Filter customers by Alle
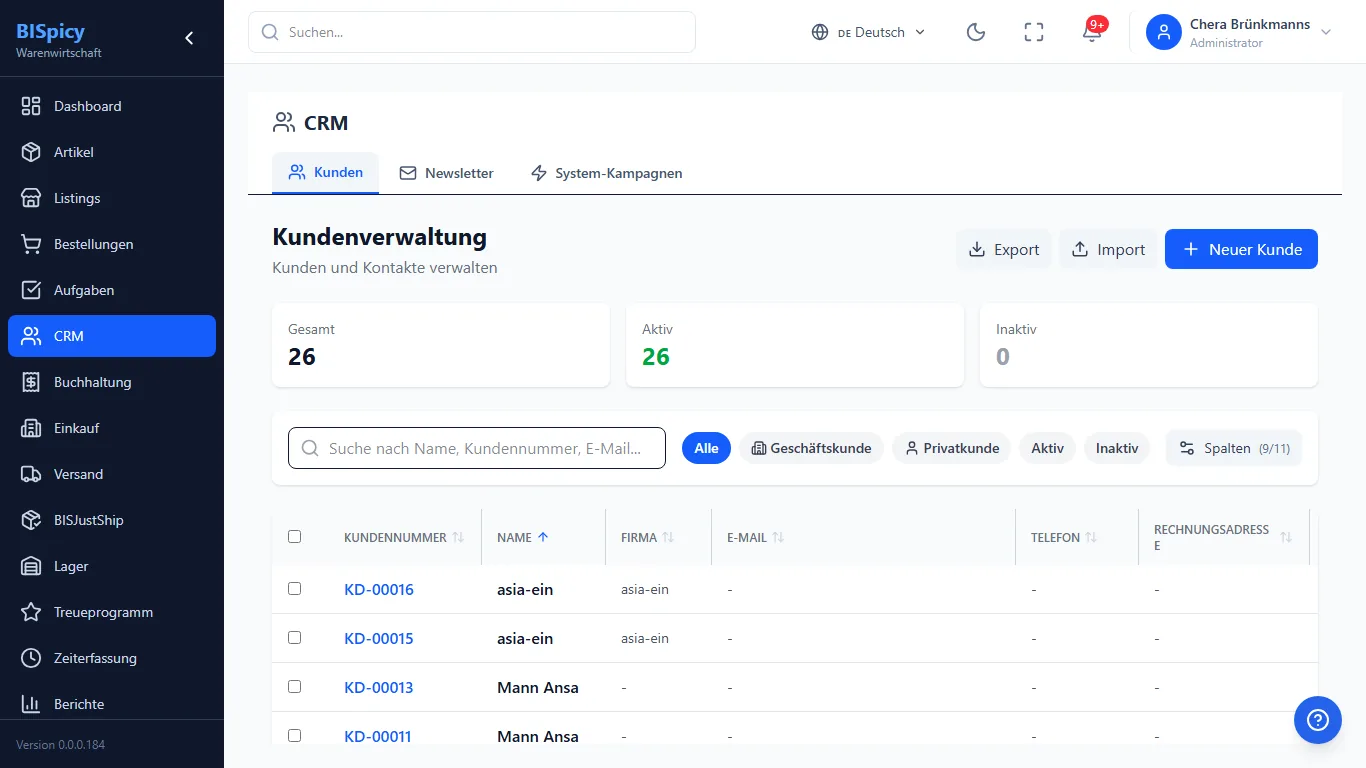Image resolution: width=1366 pixels, height=768 pixels. click(707, 448)
